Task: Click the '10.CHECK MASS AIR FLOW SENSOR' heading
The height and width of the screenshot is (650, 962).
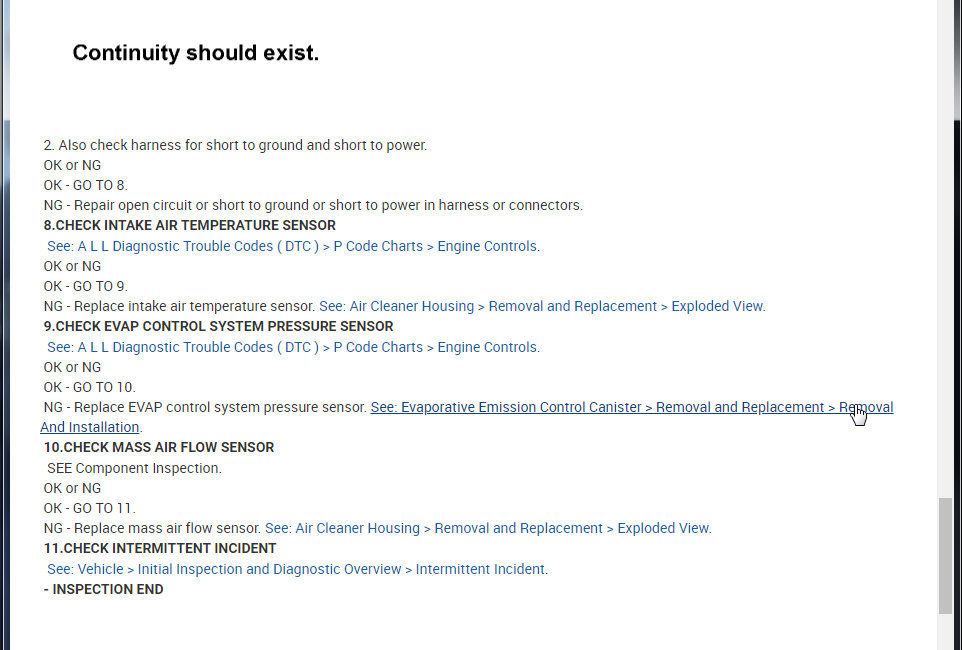Action: tap(159, 447)
